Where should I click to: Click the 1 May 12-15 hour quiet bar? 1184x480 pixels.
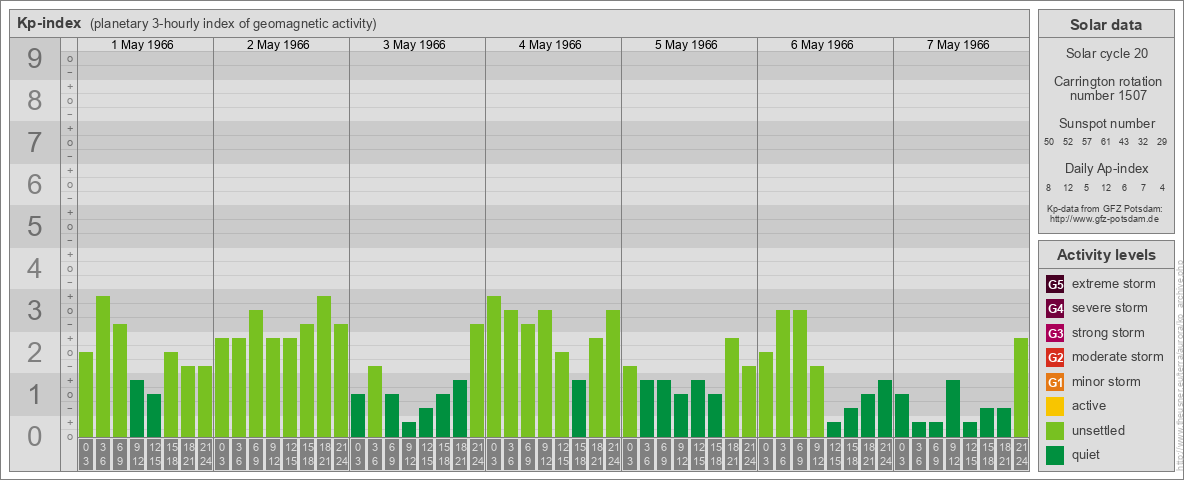154,415
